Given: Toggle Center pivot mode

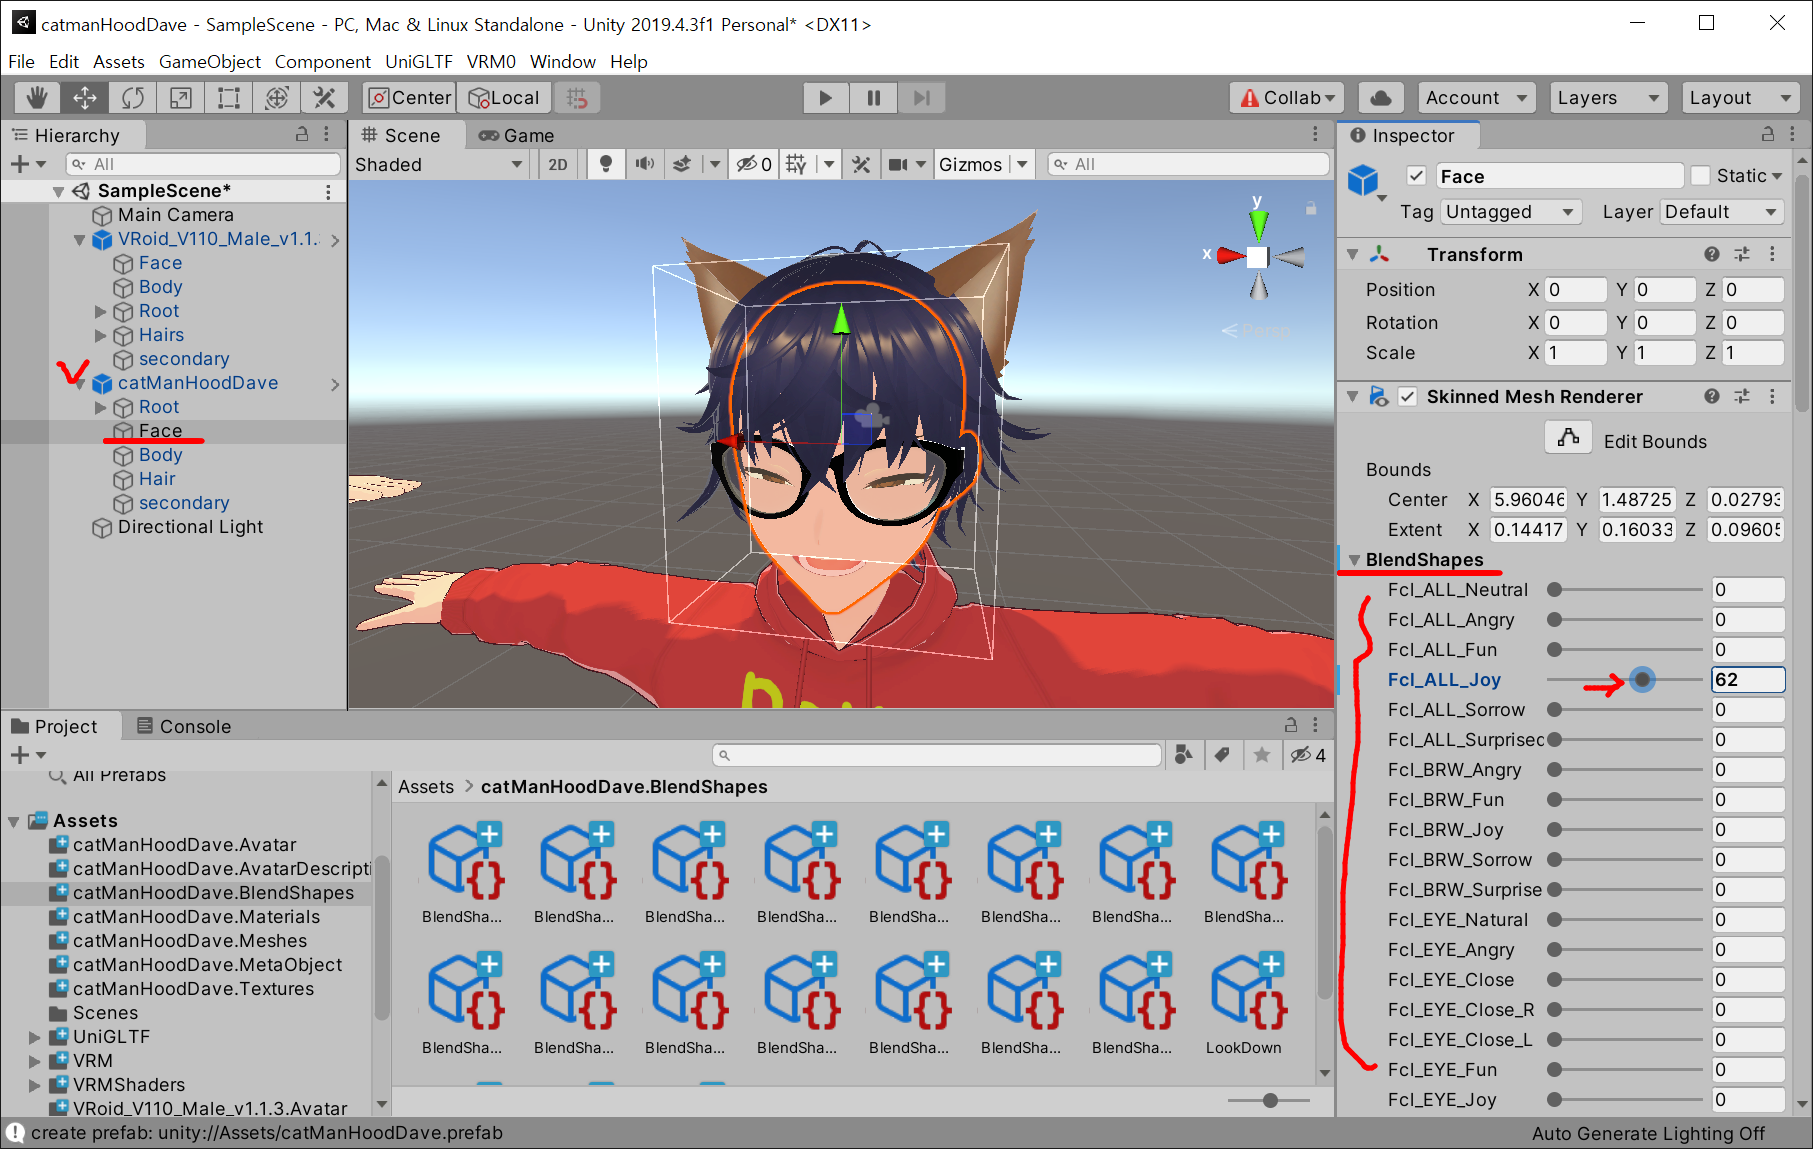Looking at the screenshot, I should (x=410, y=98).
